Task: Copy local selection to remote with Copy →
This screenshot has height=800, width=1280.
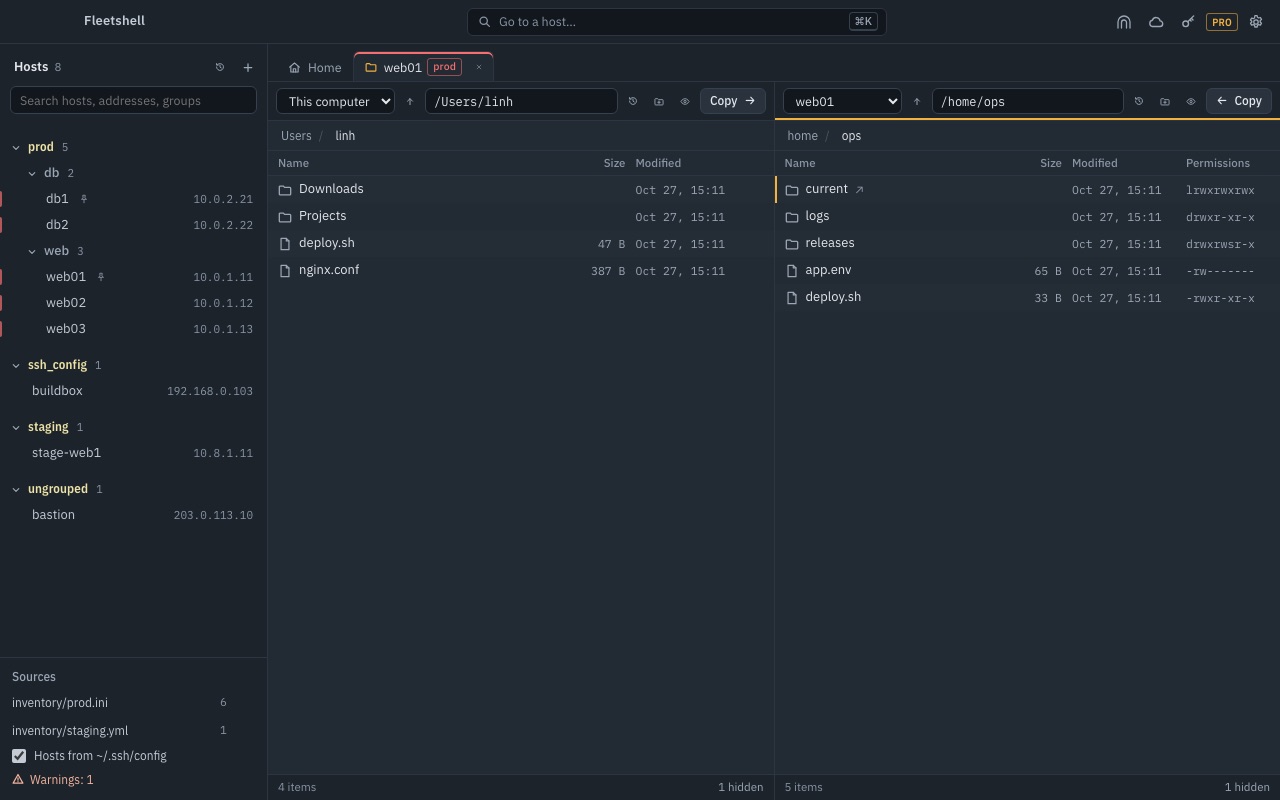Action: point(733,101)
